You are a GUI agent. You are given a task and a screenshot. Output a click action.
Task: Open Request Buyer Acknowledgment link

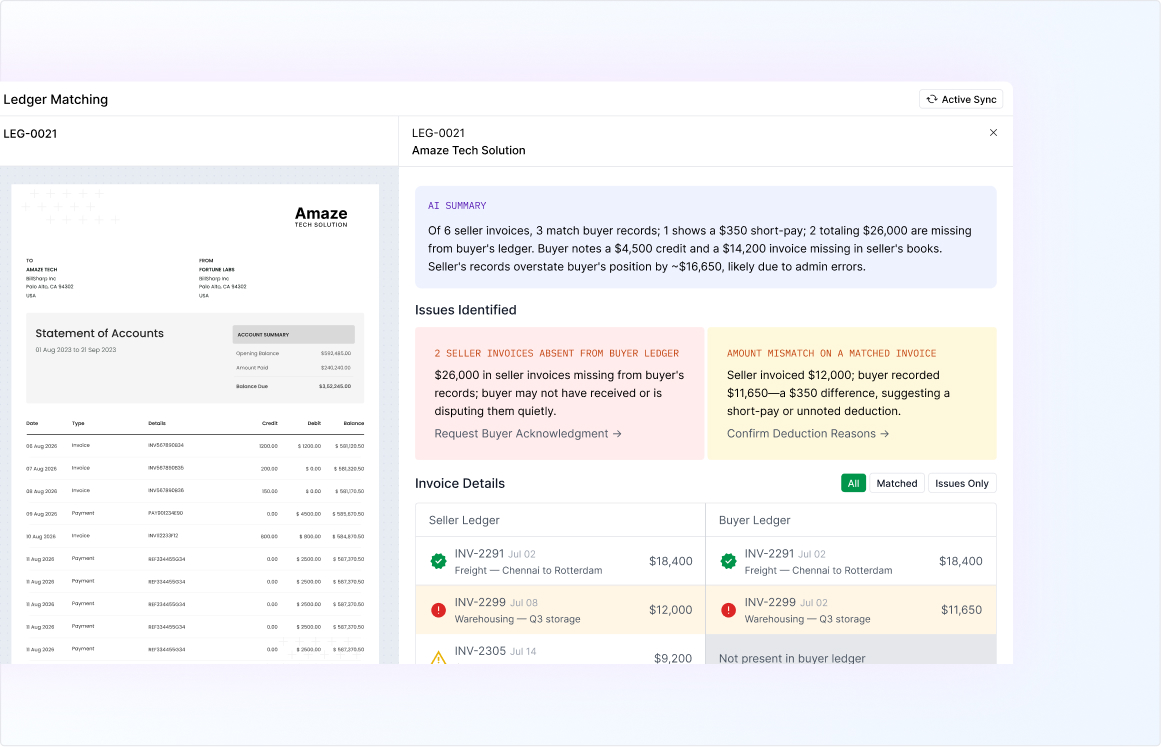(528, 434)
